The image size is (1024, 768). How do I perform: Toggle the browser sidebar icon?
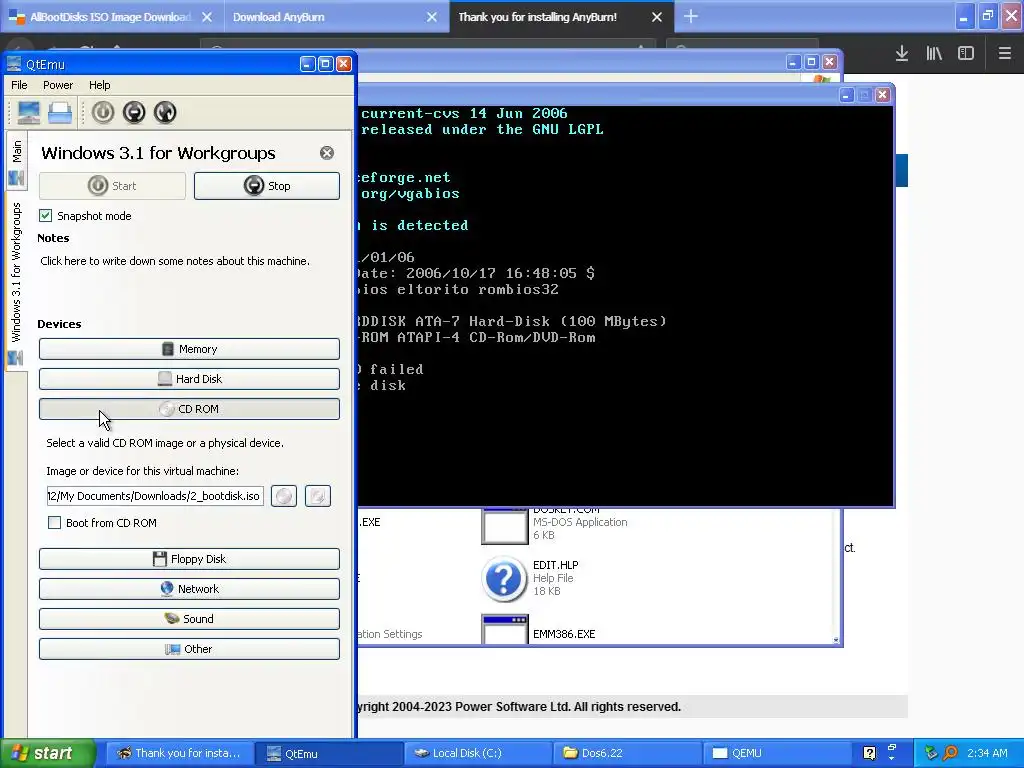[966, 54]
